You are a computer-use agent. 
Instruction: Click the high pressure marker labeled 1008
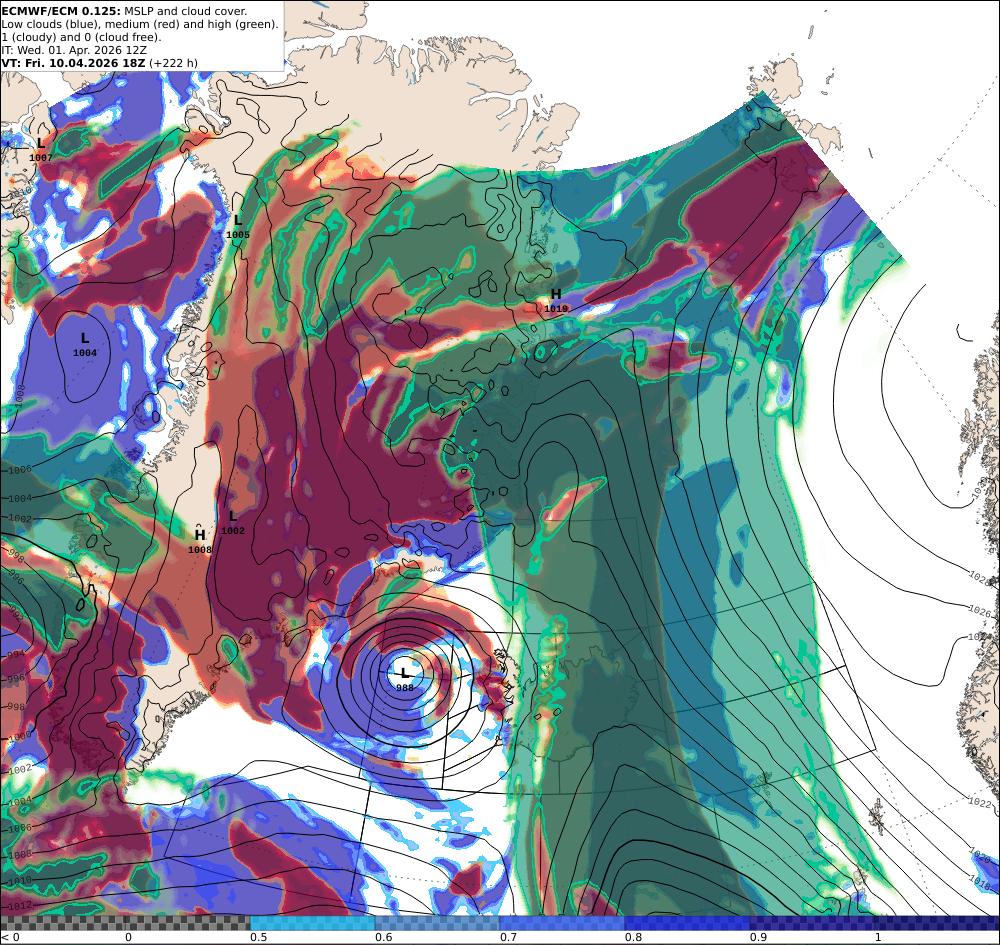tap(200, 541)
